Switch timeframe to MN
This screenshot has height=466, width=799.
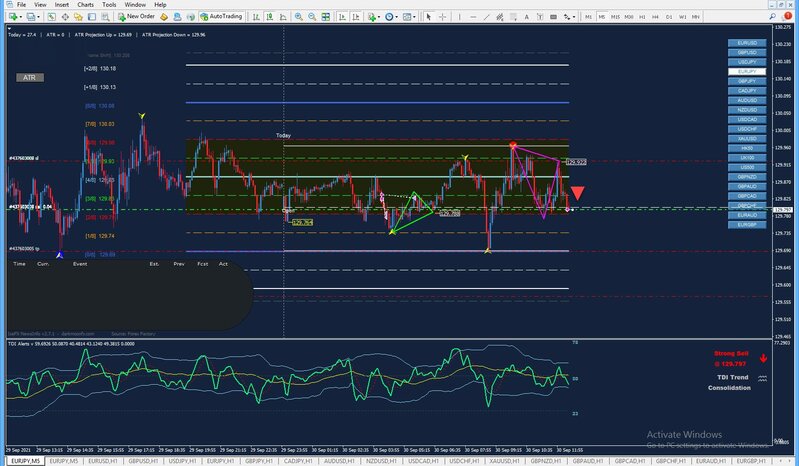(x=696, y=17)
